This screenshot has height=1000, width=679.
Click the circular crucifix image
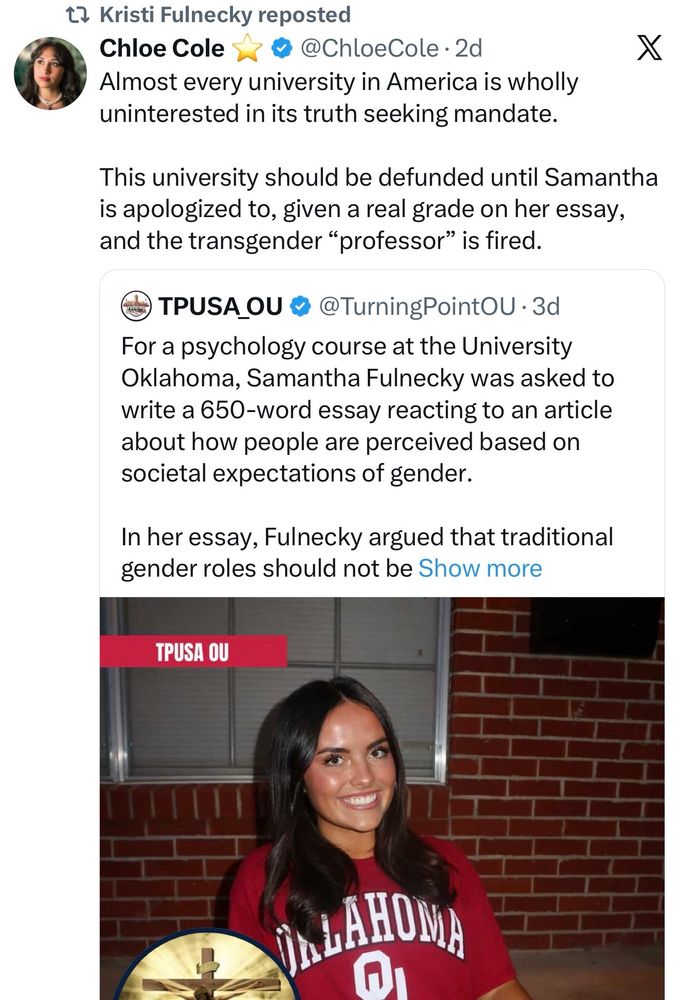tap(205, 968)
